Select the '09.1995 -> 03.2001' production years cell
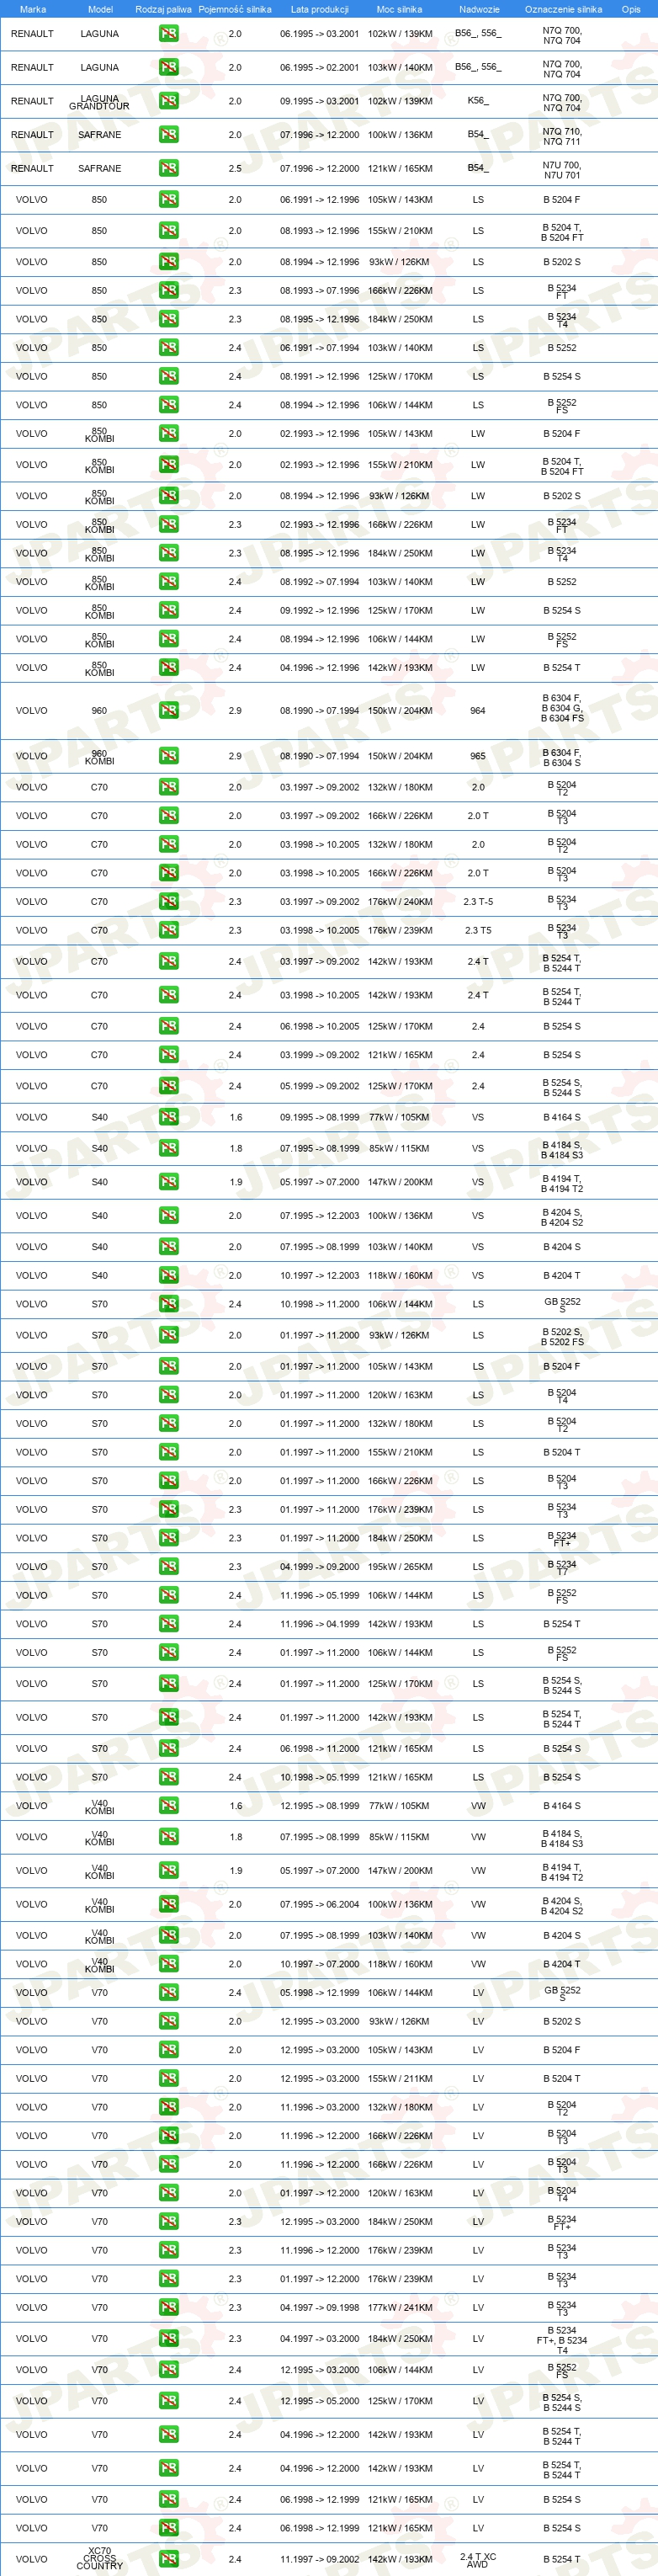This screenshot has height=2576, width=658. [320, 101]
